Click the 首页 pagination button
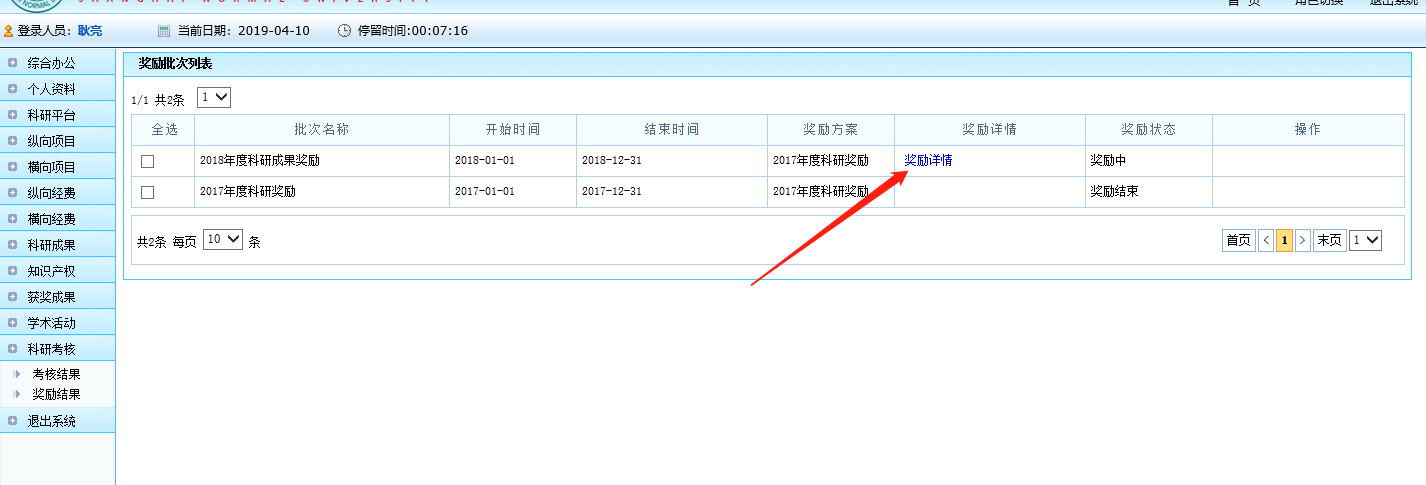 click(1238, 240)
